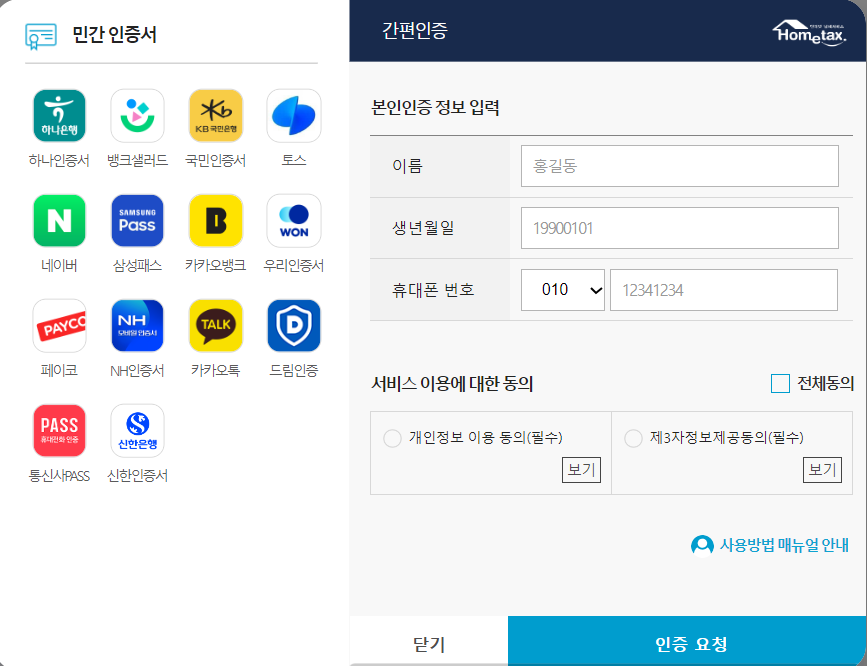Choose the Banksalad authentication icon
The width and height of the screenshot is (867, 666).
click(137, 116)
